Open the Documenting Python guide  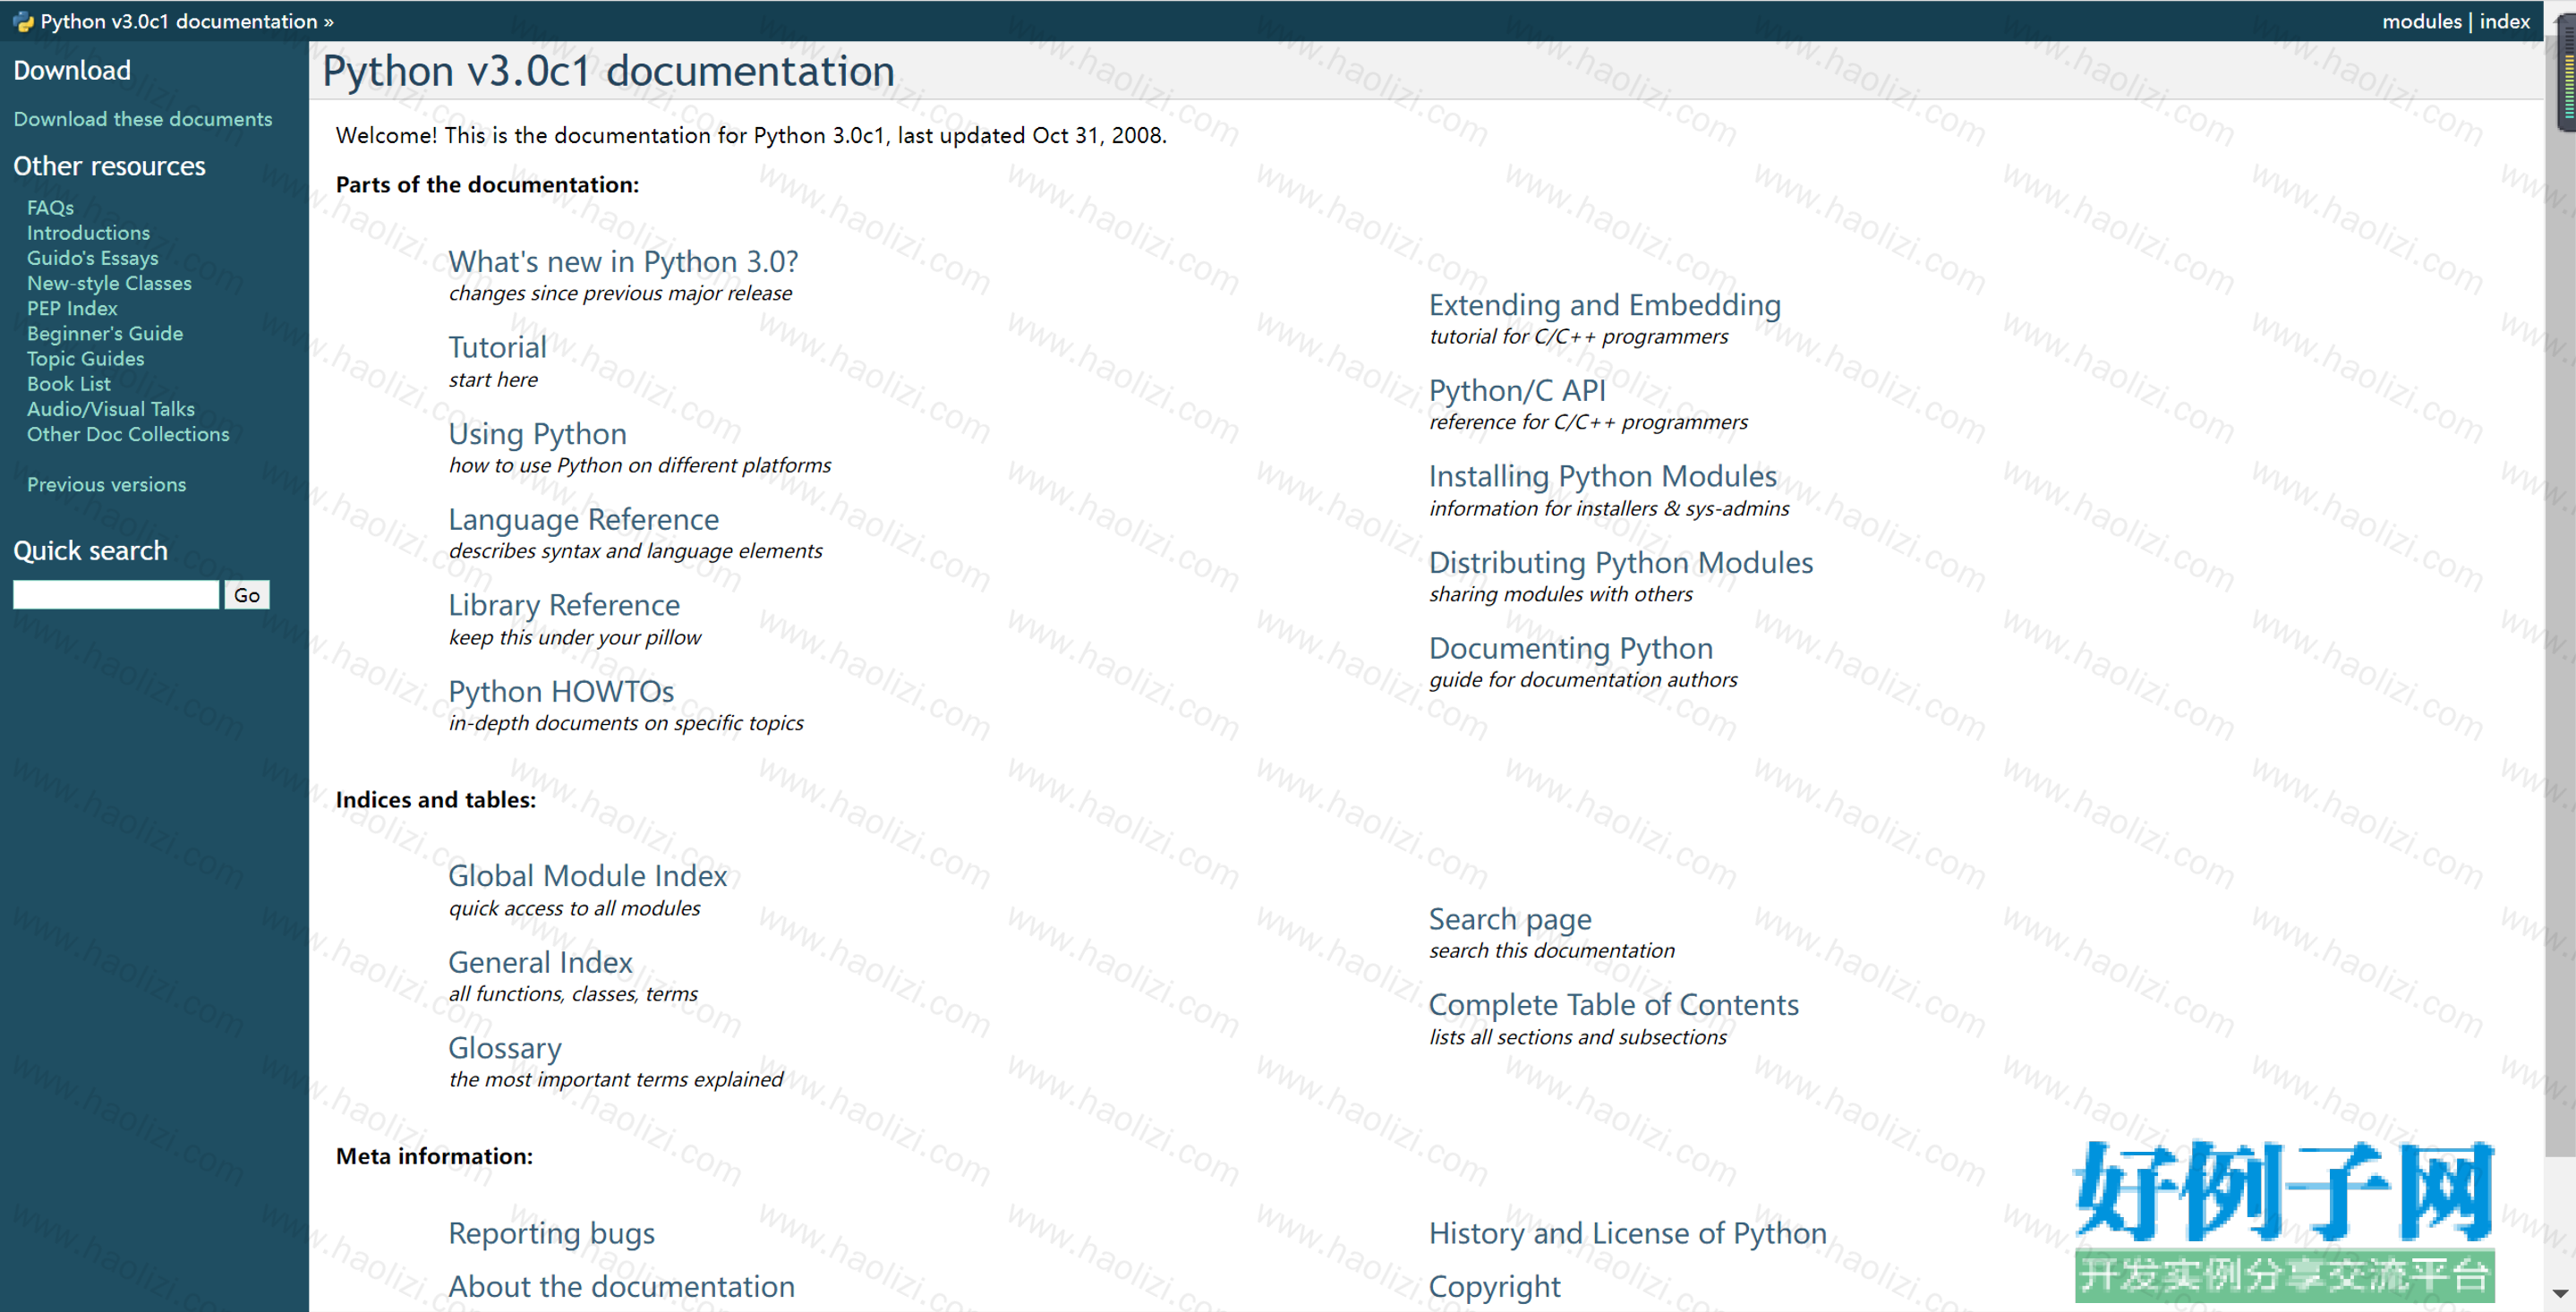[1571, 648]
